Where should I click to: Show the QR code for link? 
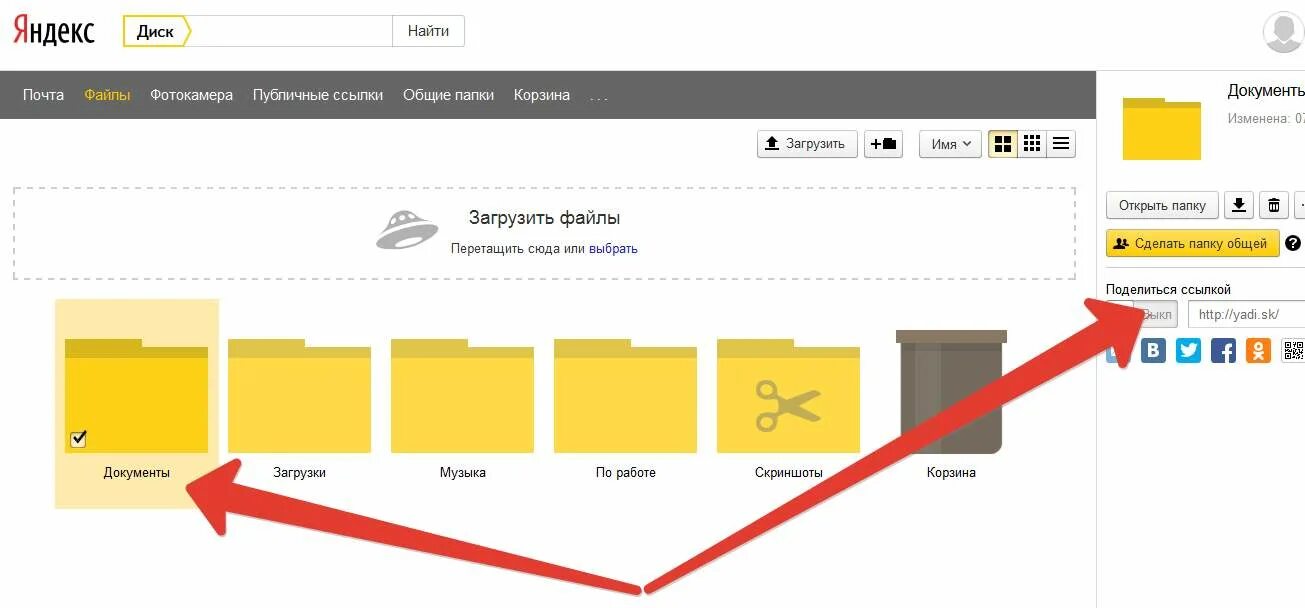[x=1293, y=350]
